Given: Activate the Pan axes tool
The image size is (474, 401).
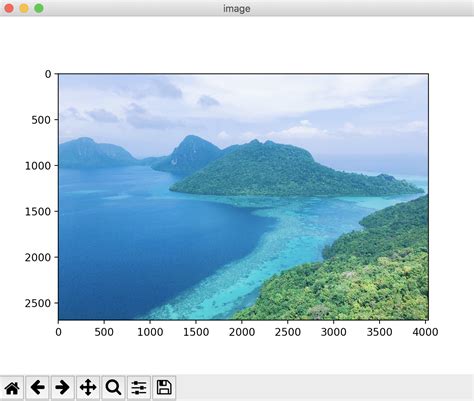Looking at the screenshot, I should [88, 388].
